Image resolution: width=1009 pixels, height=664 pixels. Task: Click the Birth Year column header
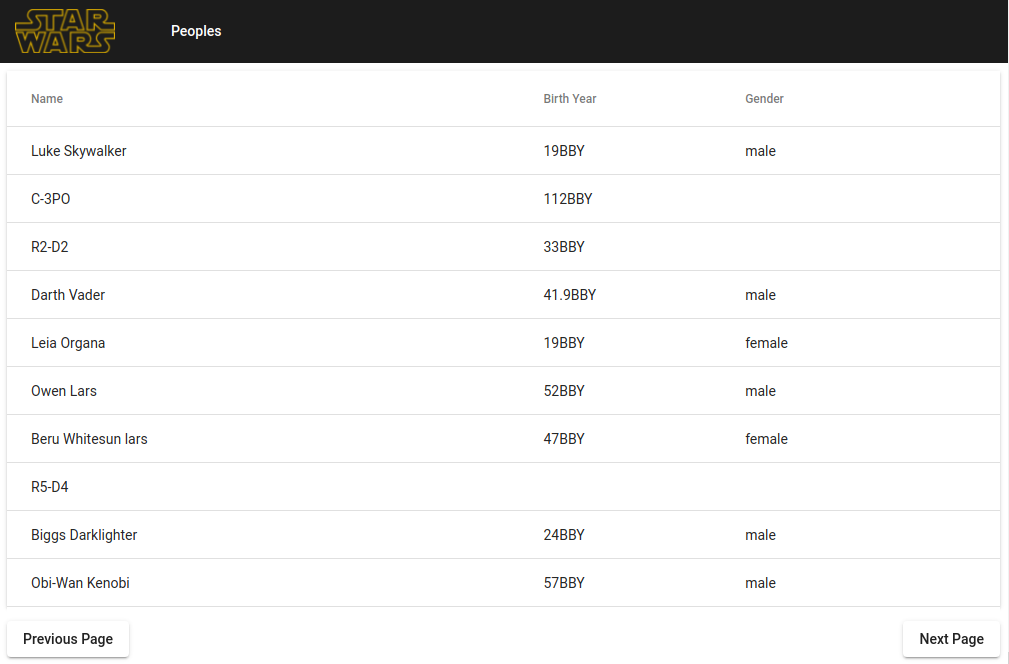pos(570,99)
